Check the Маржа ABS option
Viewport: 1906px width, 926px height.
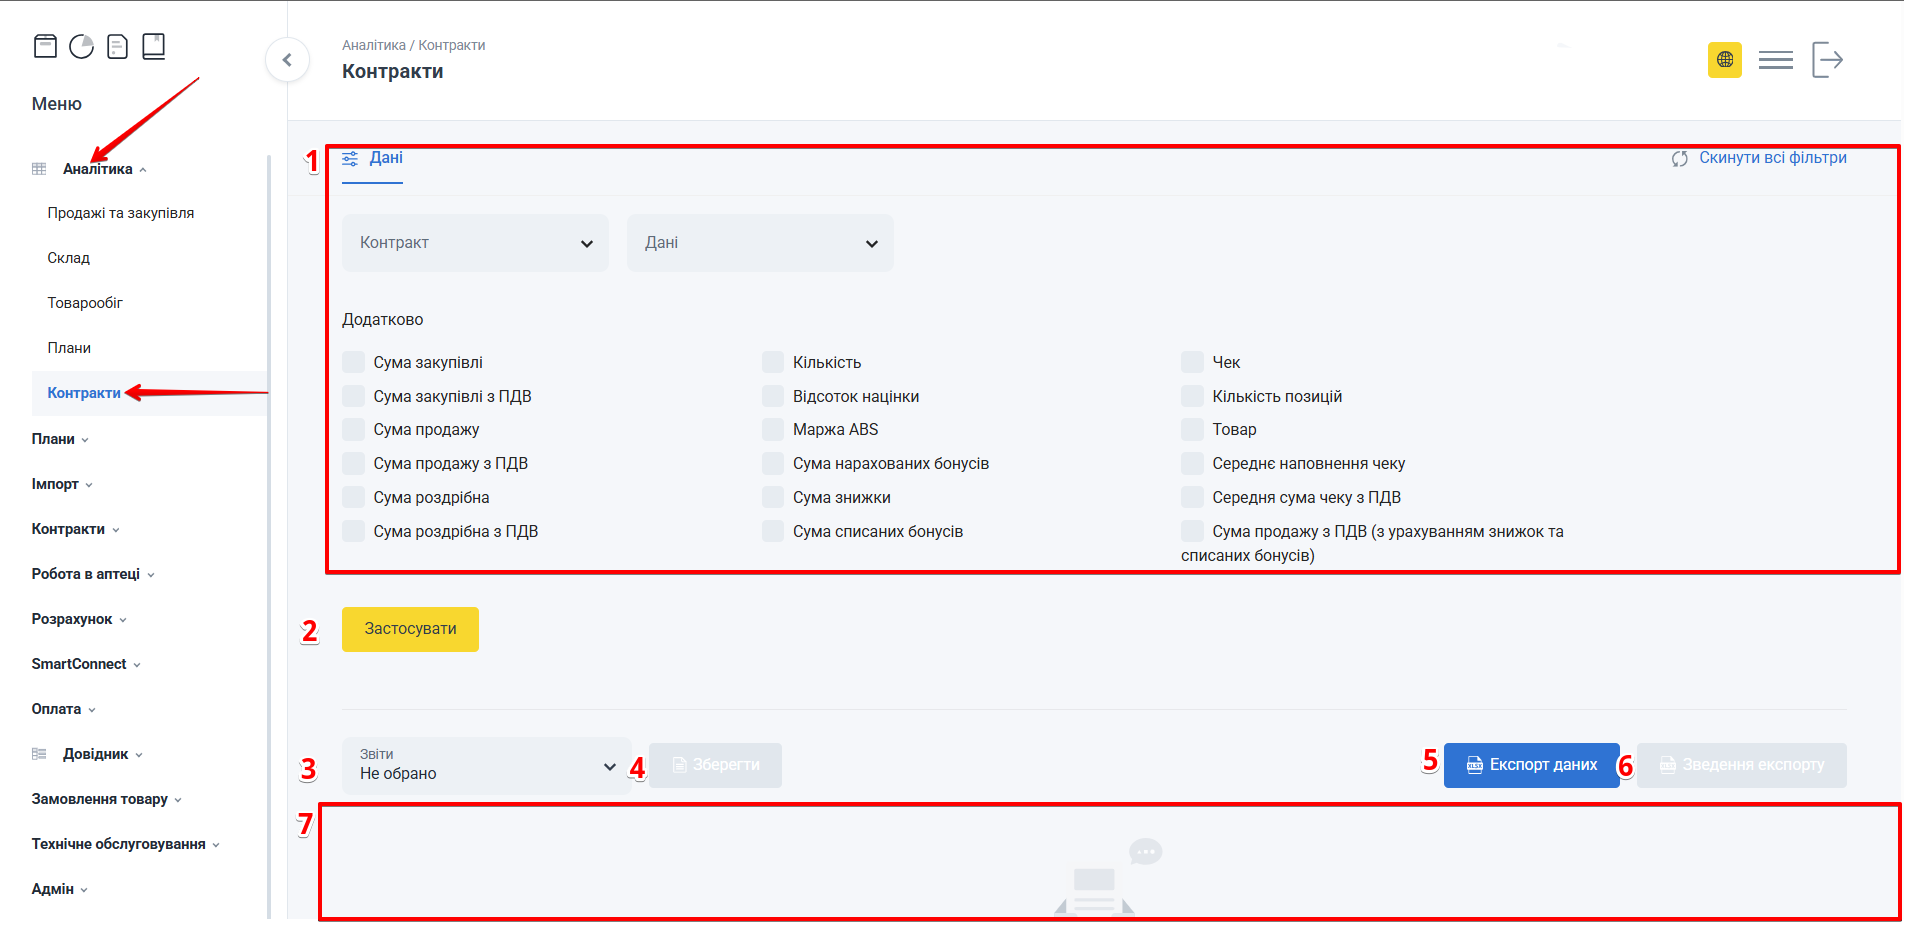772,430
